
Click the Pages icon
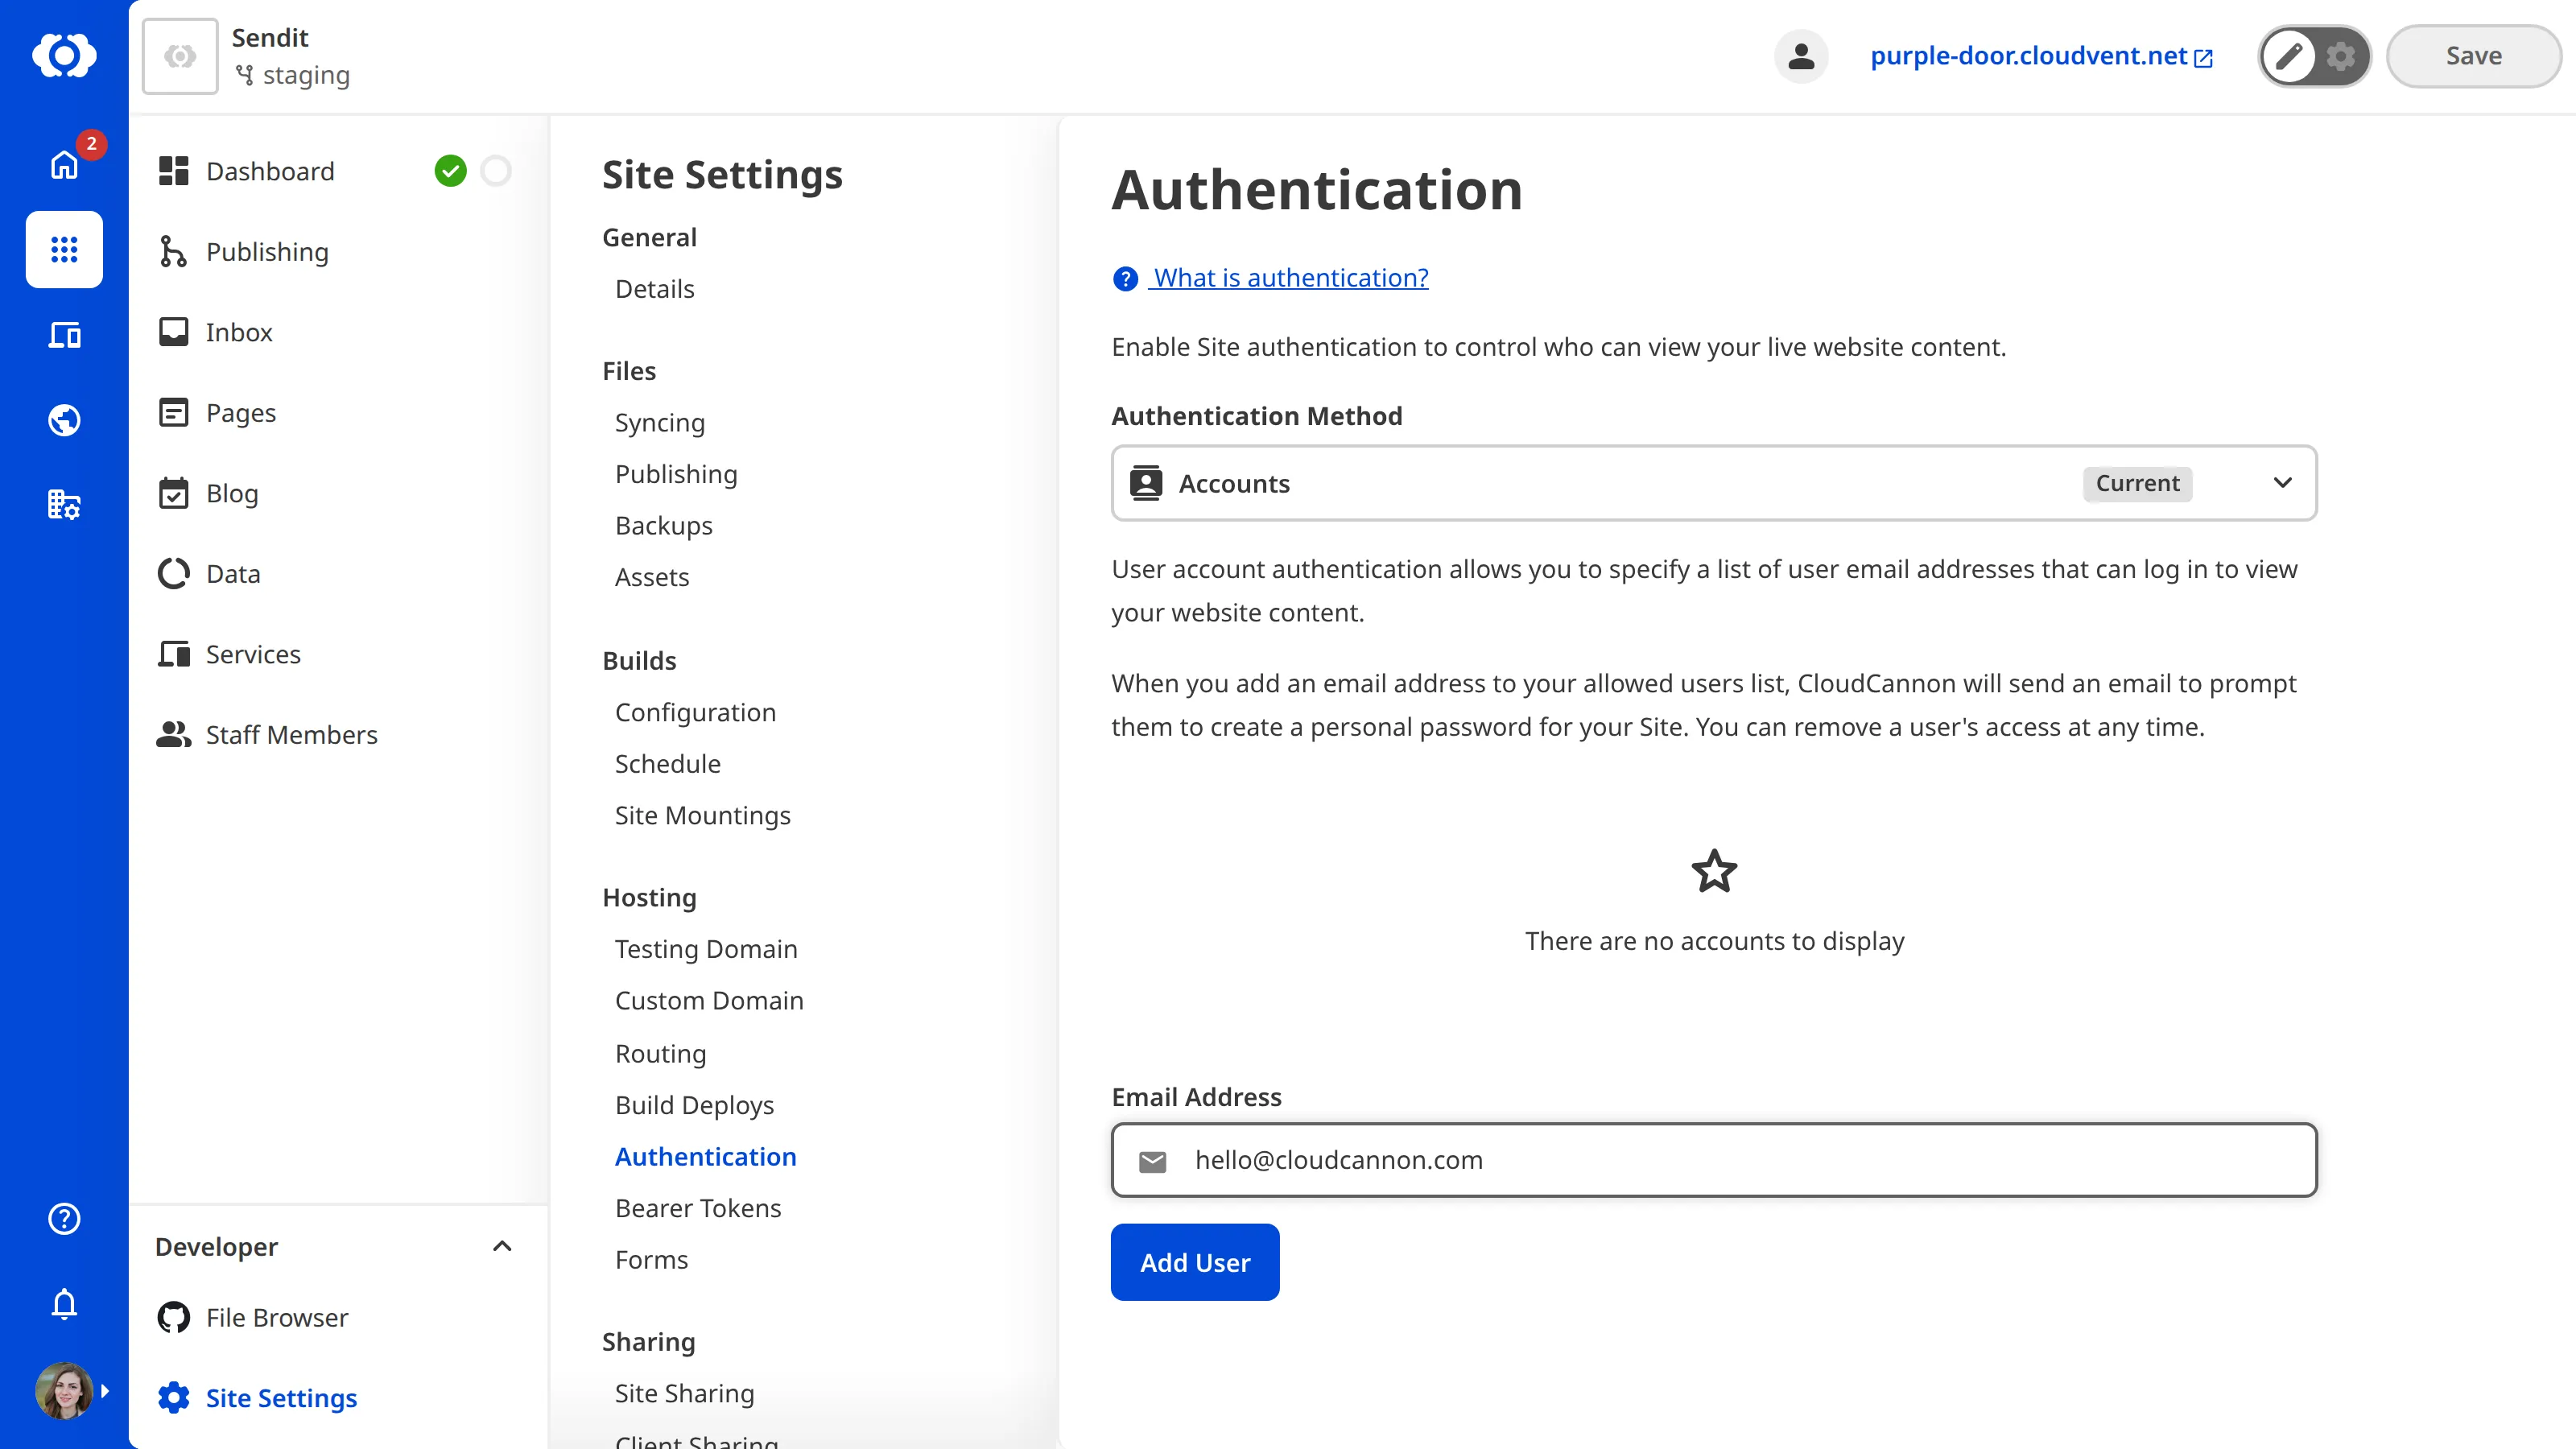click(174, 412)
